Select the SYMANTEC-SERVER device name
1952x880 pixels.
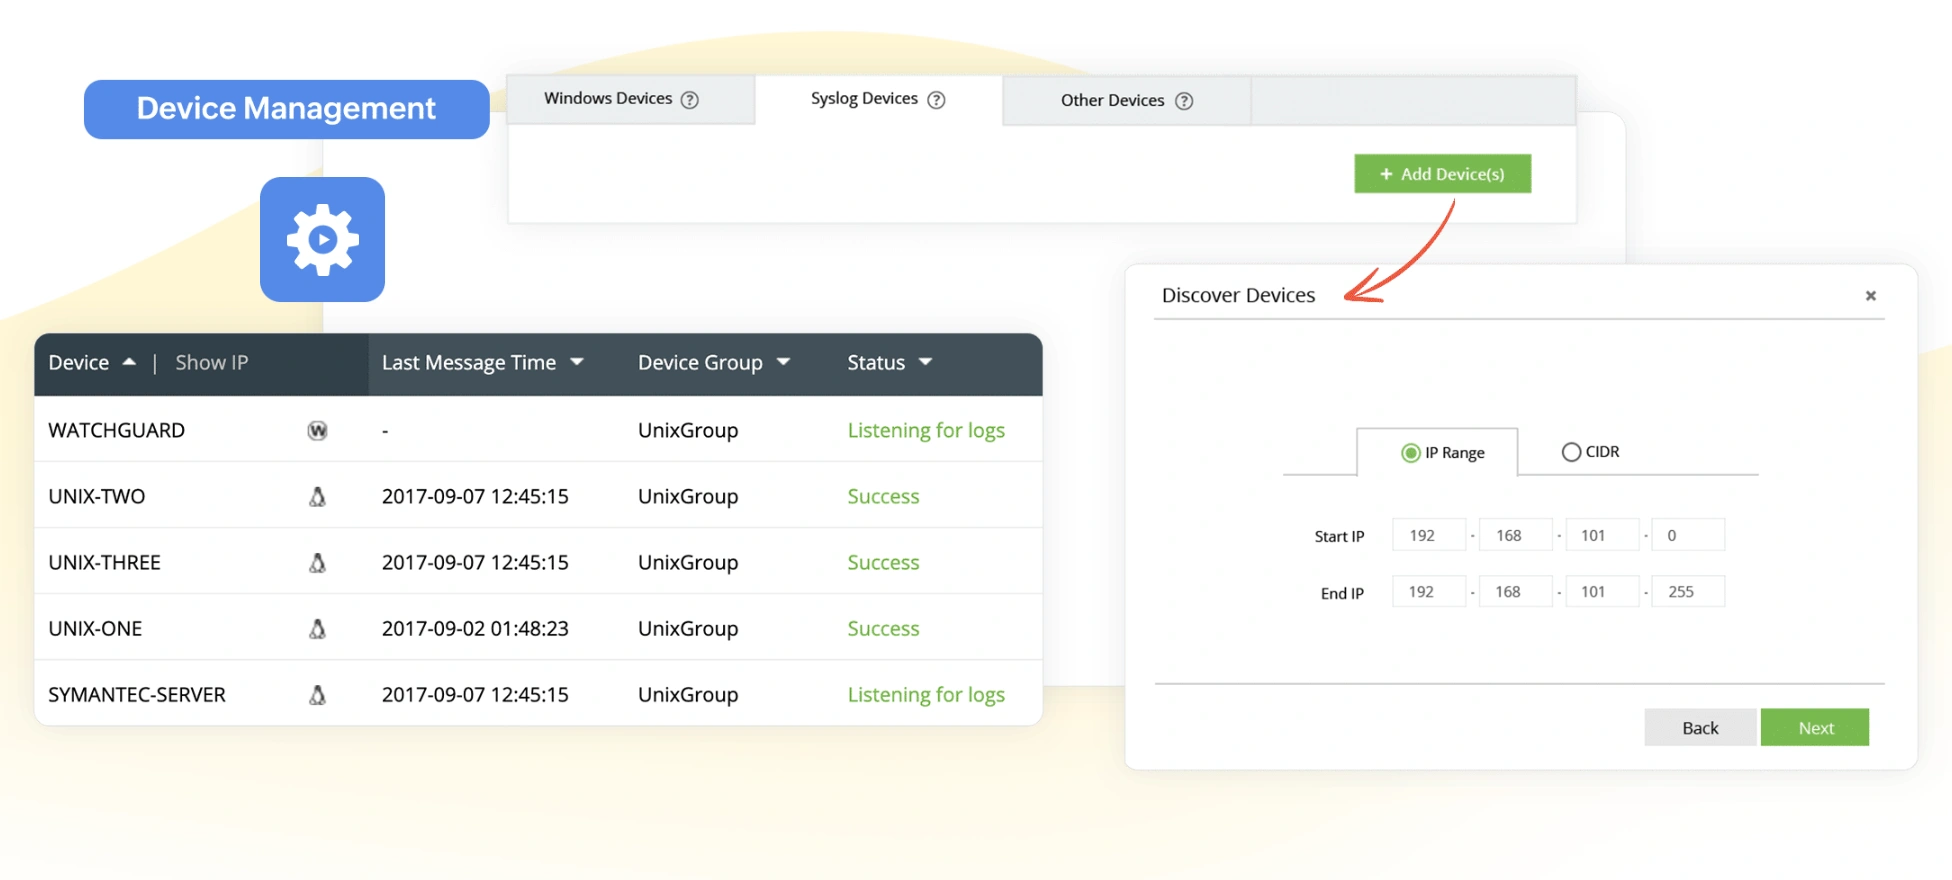point(137,695)
